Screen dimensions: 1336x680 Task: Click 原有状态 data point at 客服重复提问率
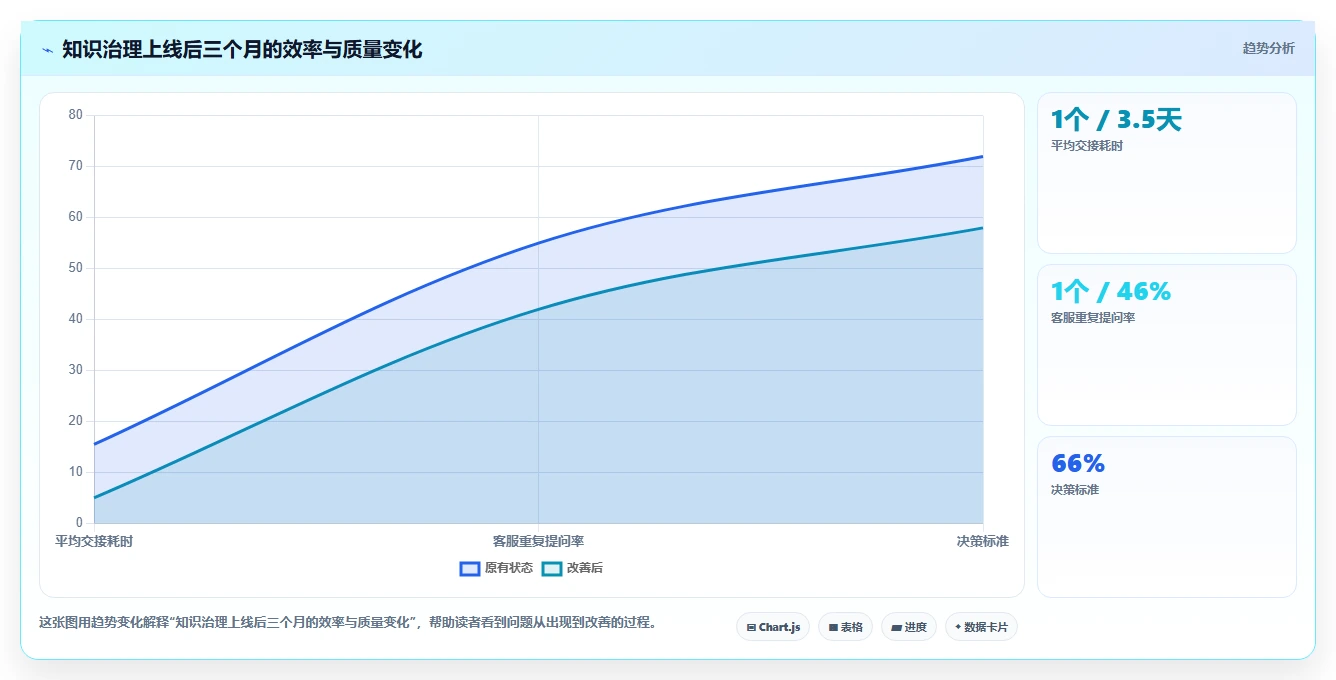click(538, 243)
